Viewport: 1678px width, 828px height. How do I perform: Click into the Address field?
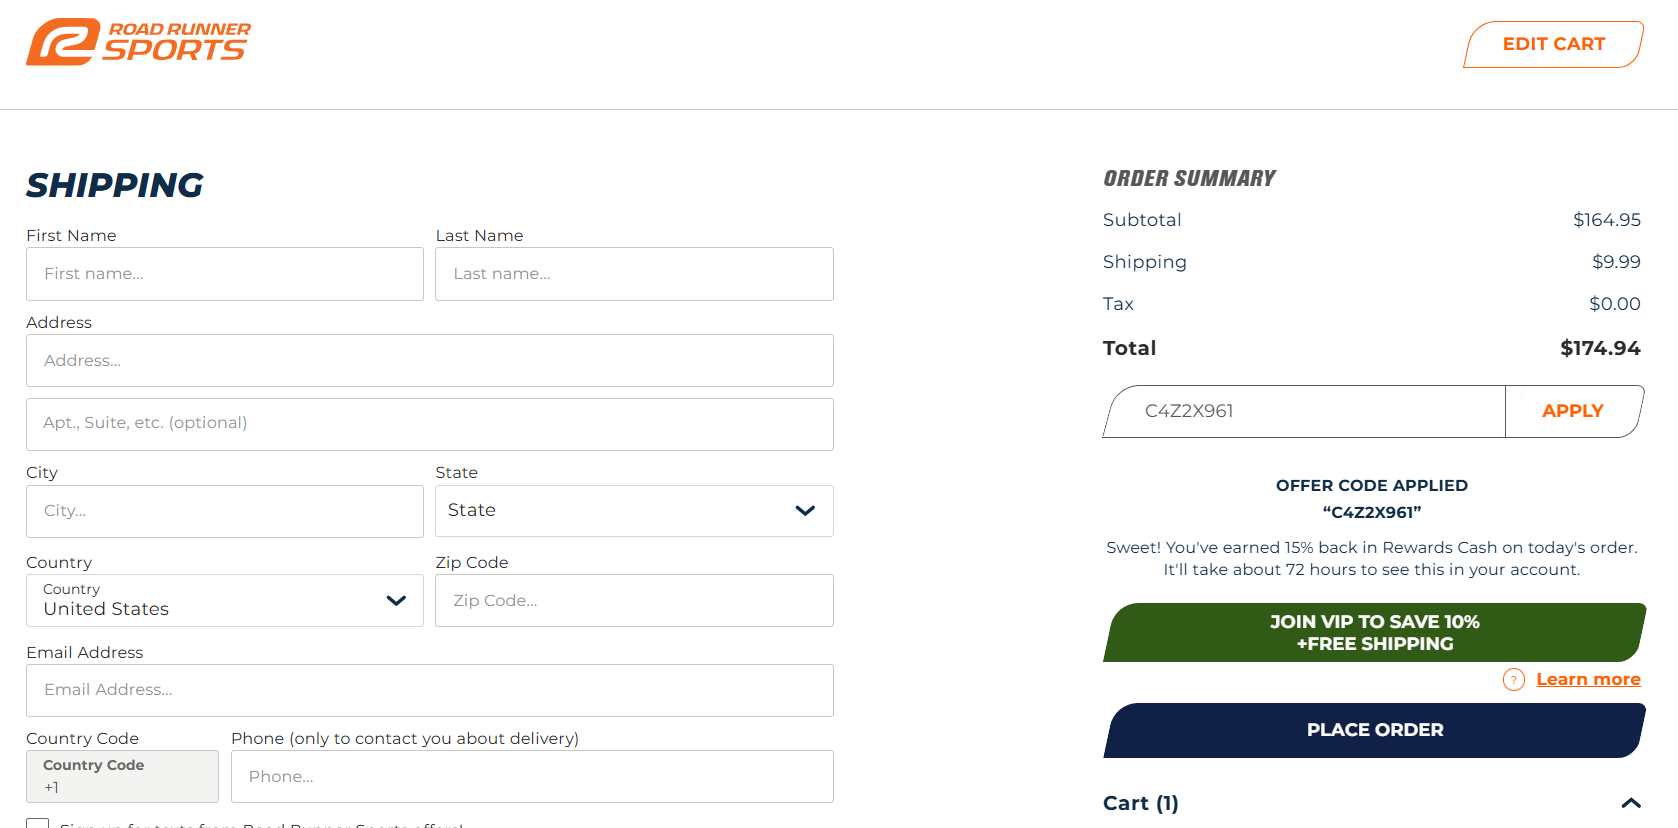(x=430, y=361)
